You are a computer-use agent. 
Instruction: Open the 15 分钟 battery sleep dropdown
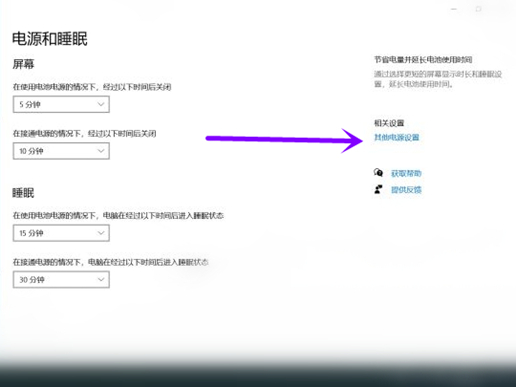[61, 233]
